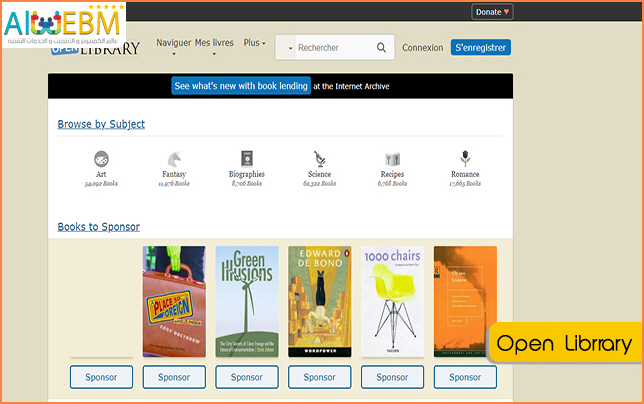
Task: Open the Green Illusions book cover
Action: click(247, 301)
